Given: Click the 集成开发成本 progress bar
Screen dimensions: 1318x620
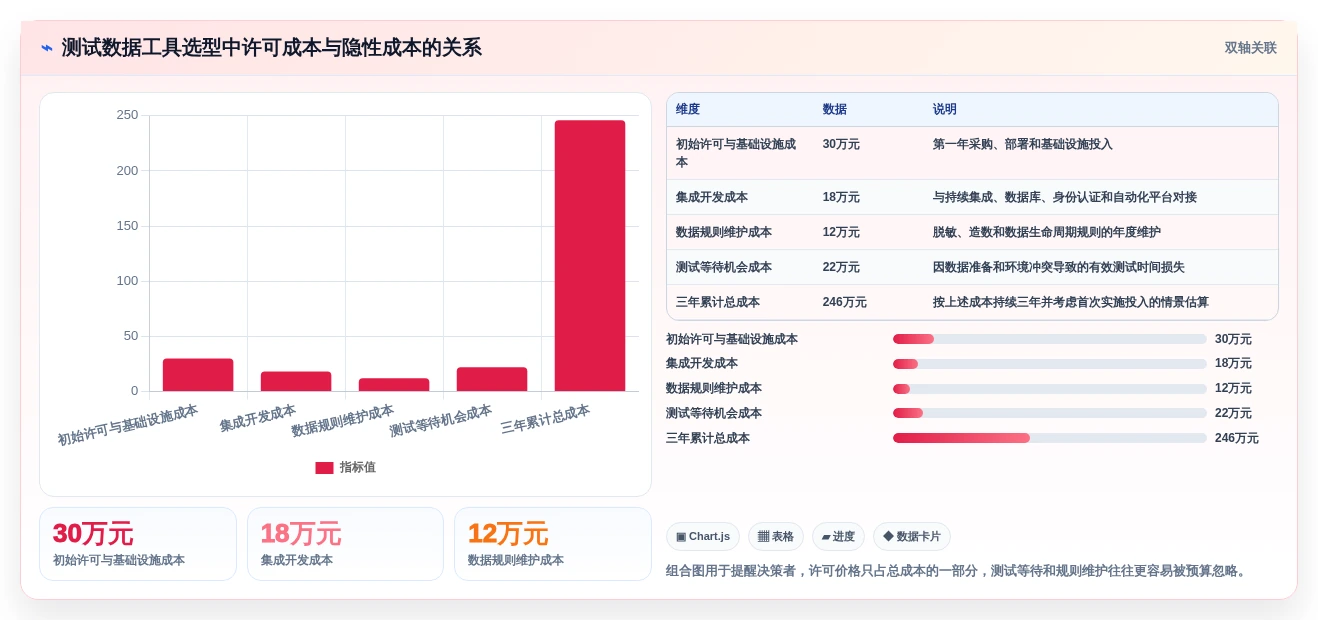Looking at the screenshot, I should point(1050,364).
